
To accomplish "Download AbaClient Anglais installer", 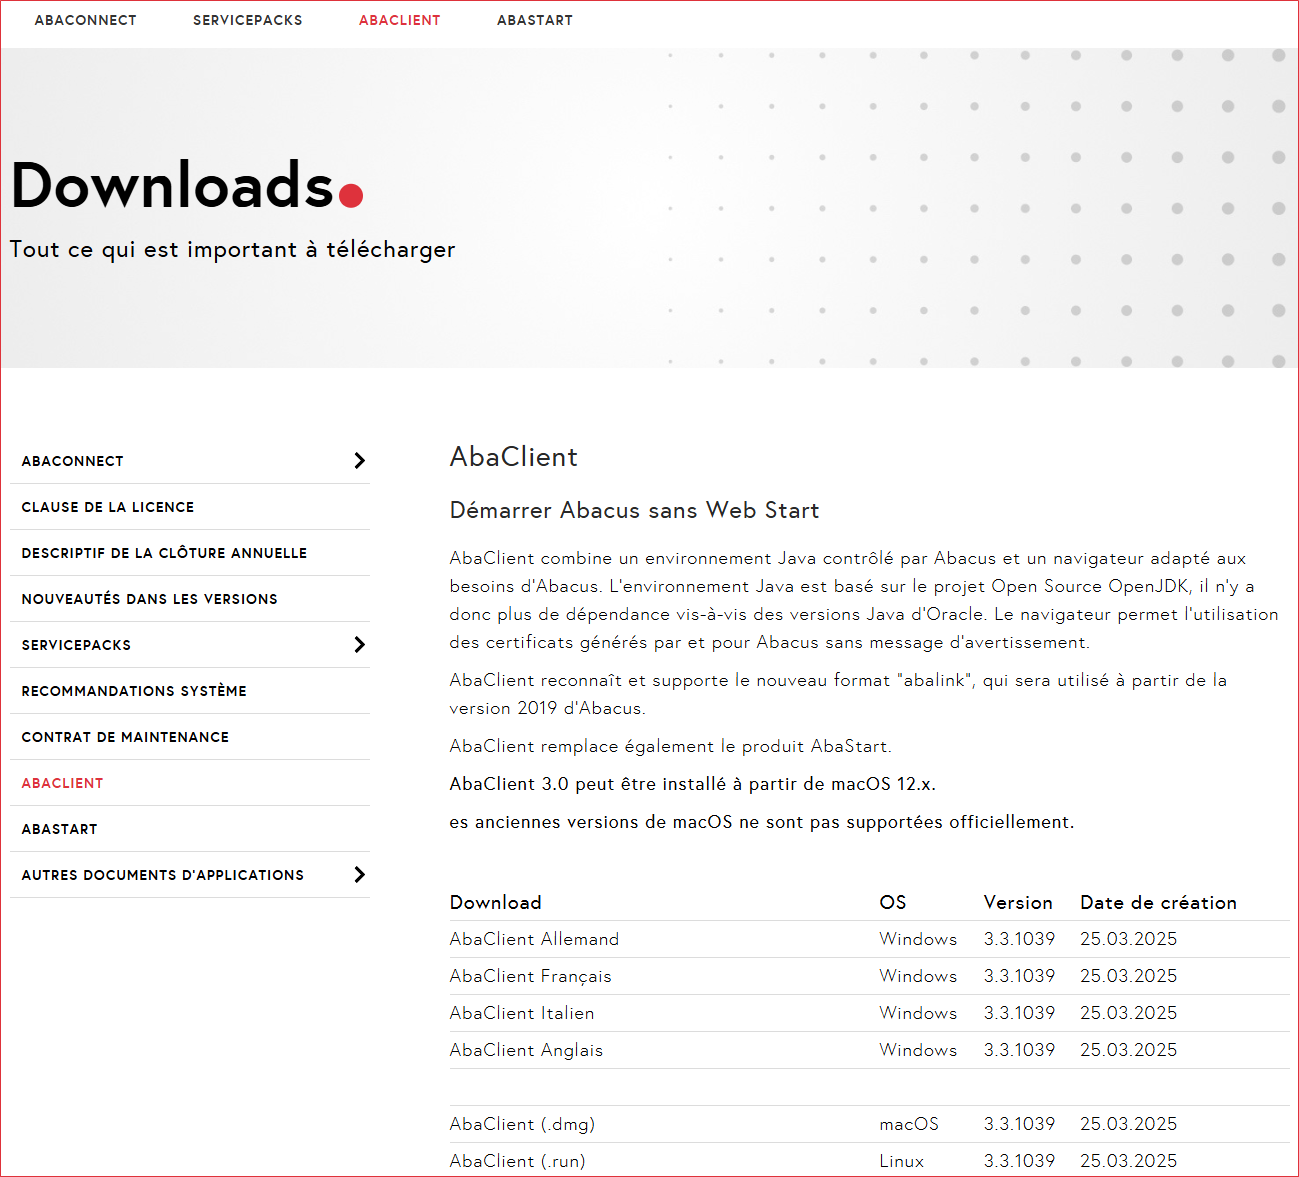I will click(526, 1050).
